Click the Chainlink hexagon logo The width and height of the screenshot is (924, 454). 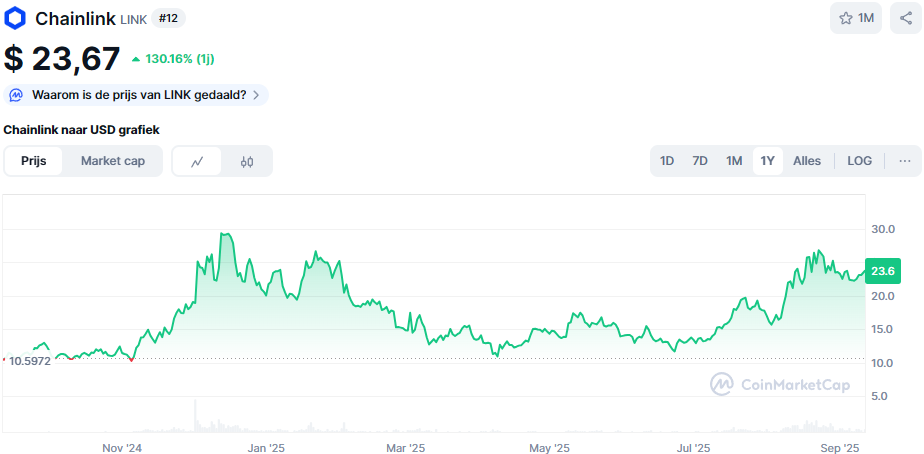pyautogui.click(x=15, y=18)
